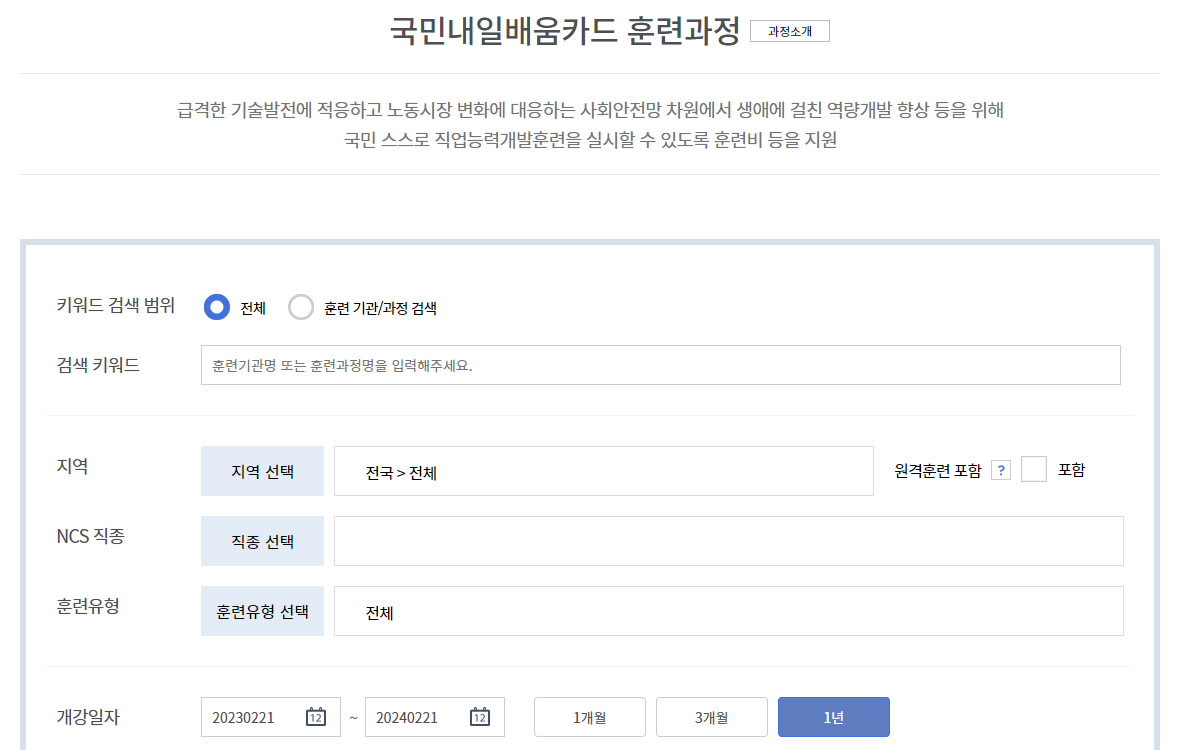Set date range with the 1개월 button
Image resolution: width=1179 pixels, height=750 pixels.
[x=589, y=716]
